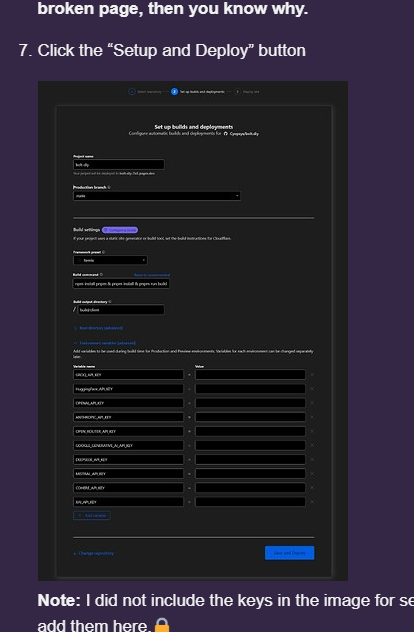Open the Framework preset dropdown showing Remix
Viewport: 414px width, 632px height.
point(110,260)
